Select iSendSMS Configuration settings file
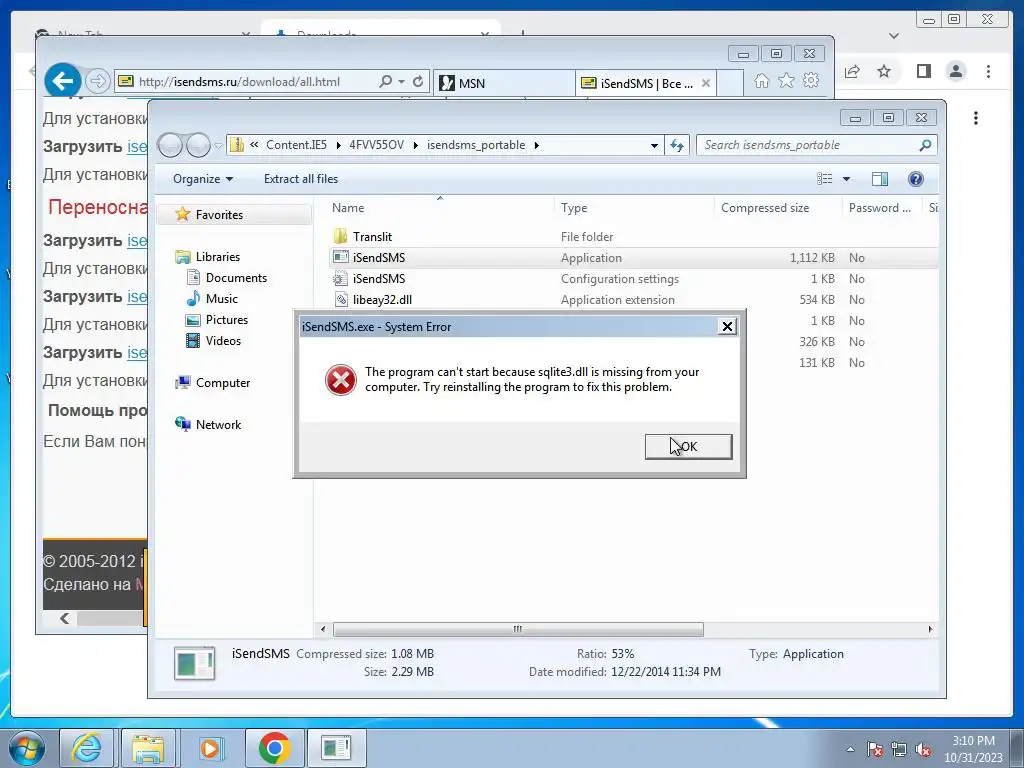Screen dimensions: 1024x768 coord(379,279)
